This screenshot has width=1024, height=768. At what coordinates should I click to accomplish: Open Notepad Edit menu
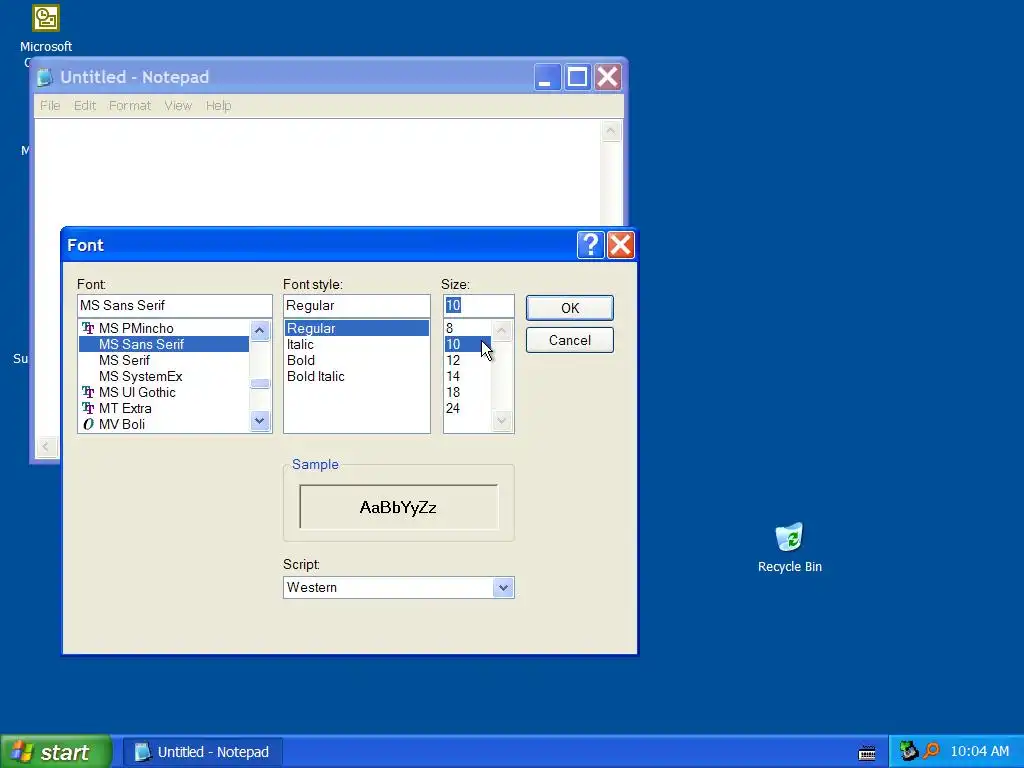tap(85, 106)
